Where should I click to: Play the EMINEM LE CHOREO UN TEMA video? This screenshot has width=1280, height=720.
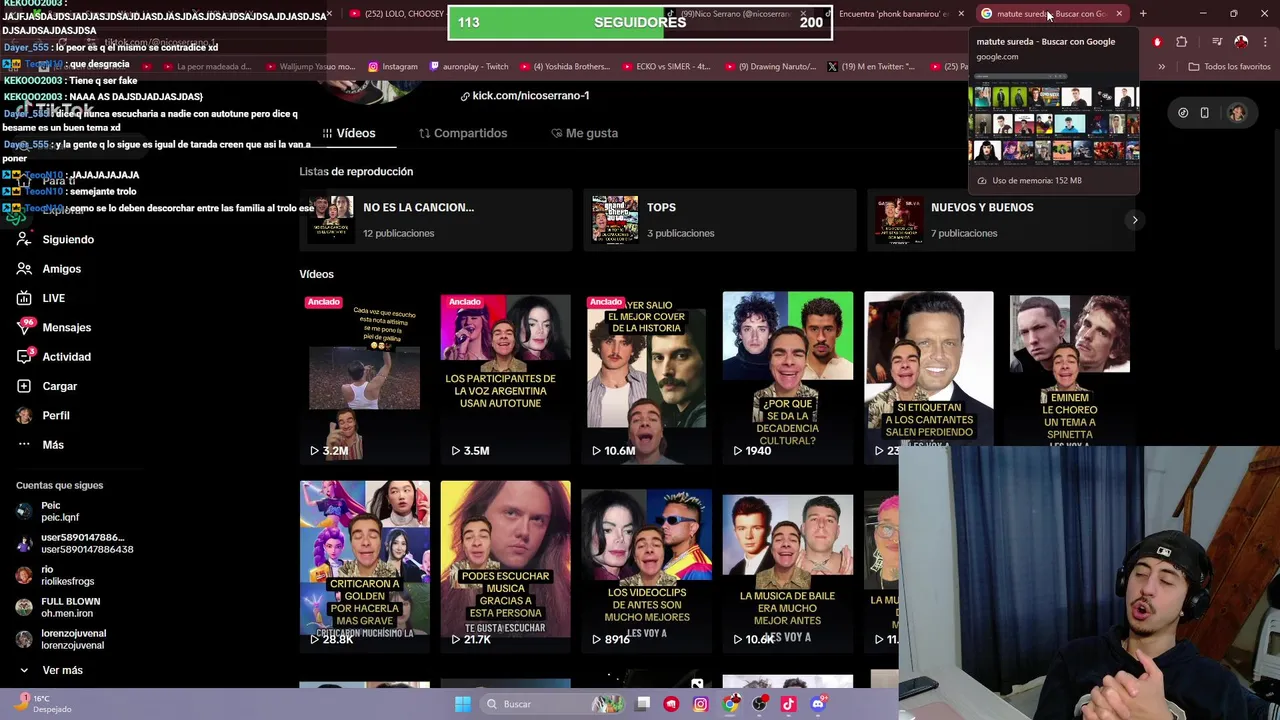click(x=1070, y=369)
